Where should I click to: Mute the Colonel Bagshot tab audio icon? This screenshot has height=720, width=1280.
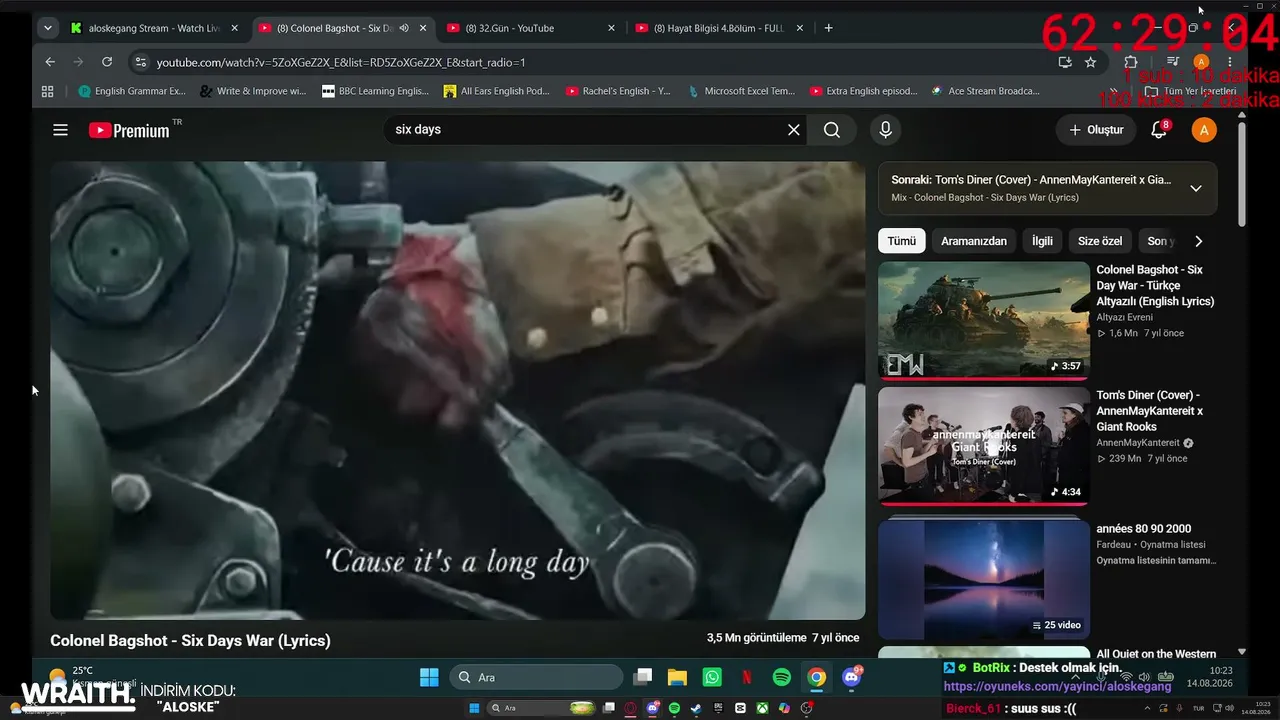(x=404, y=28)
